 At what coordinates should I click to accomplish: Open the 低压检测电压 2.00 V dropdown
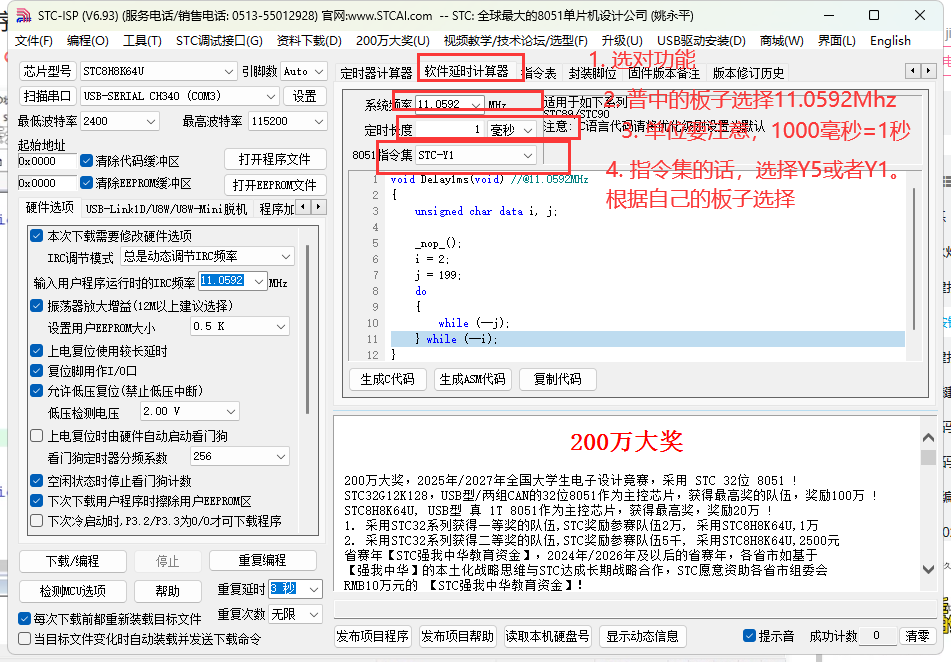click(190, 411)
